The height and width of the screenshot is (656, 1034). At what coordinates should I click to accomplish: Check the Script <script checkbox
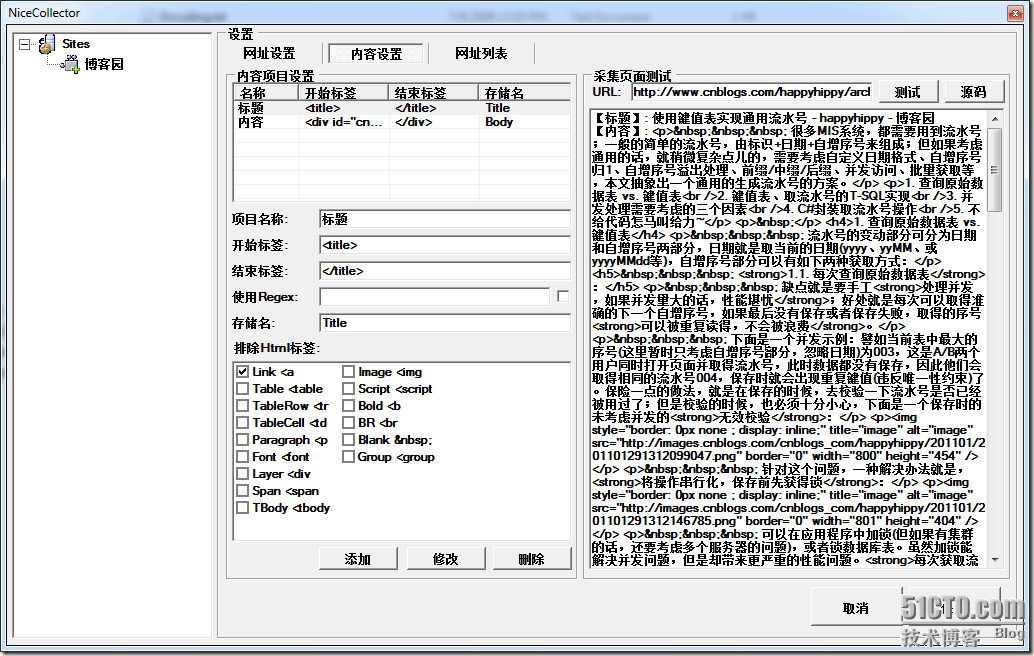pyautogui.click(x=348, y=389)
